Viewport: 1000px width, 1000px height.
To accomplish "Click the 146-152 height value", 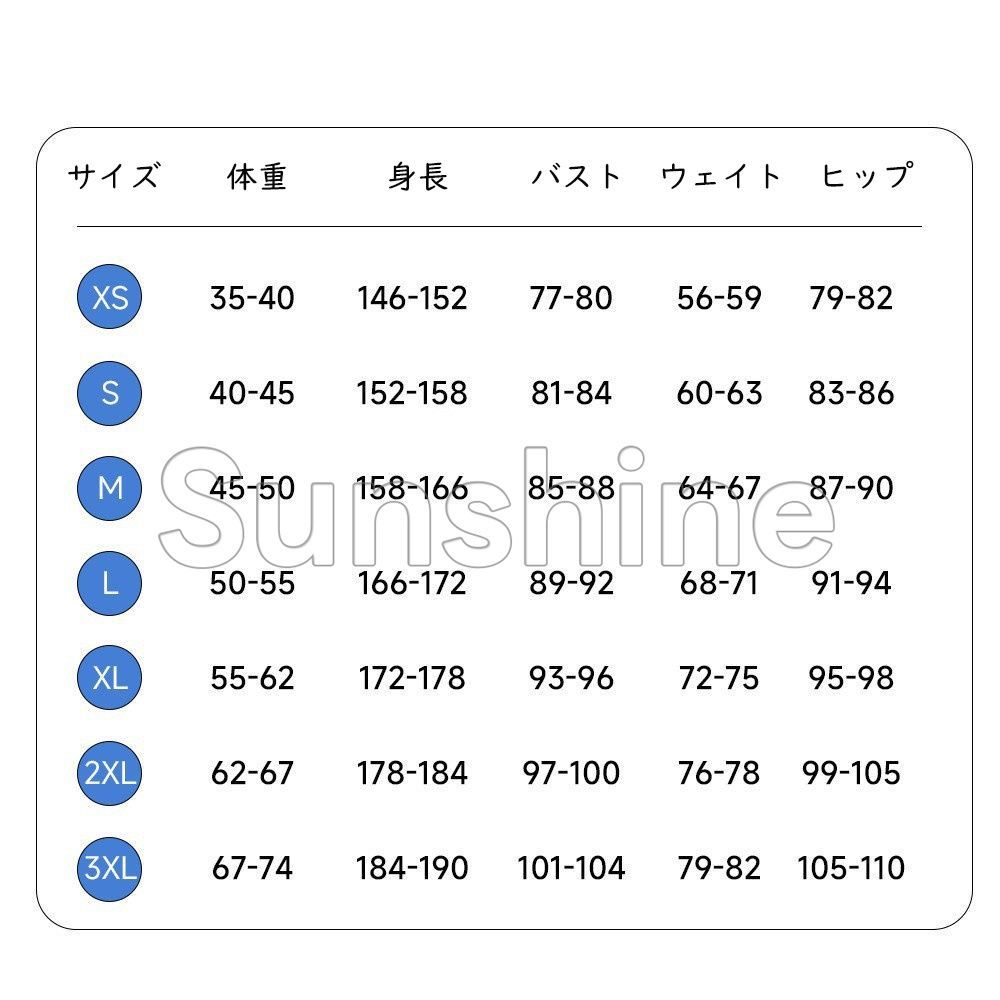I will [412, 298].
